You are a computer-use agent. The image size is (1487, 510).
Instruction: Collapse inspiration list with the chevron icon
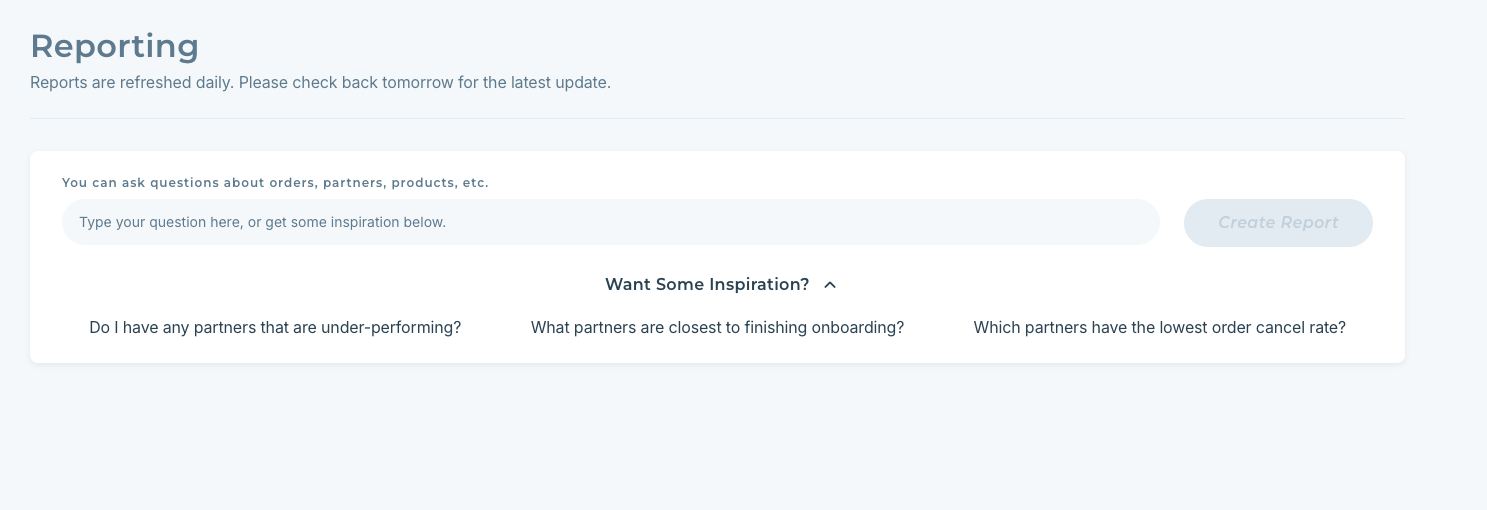[830, 285]
